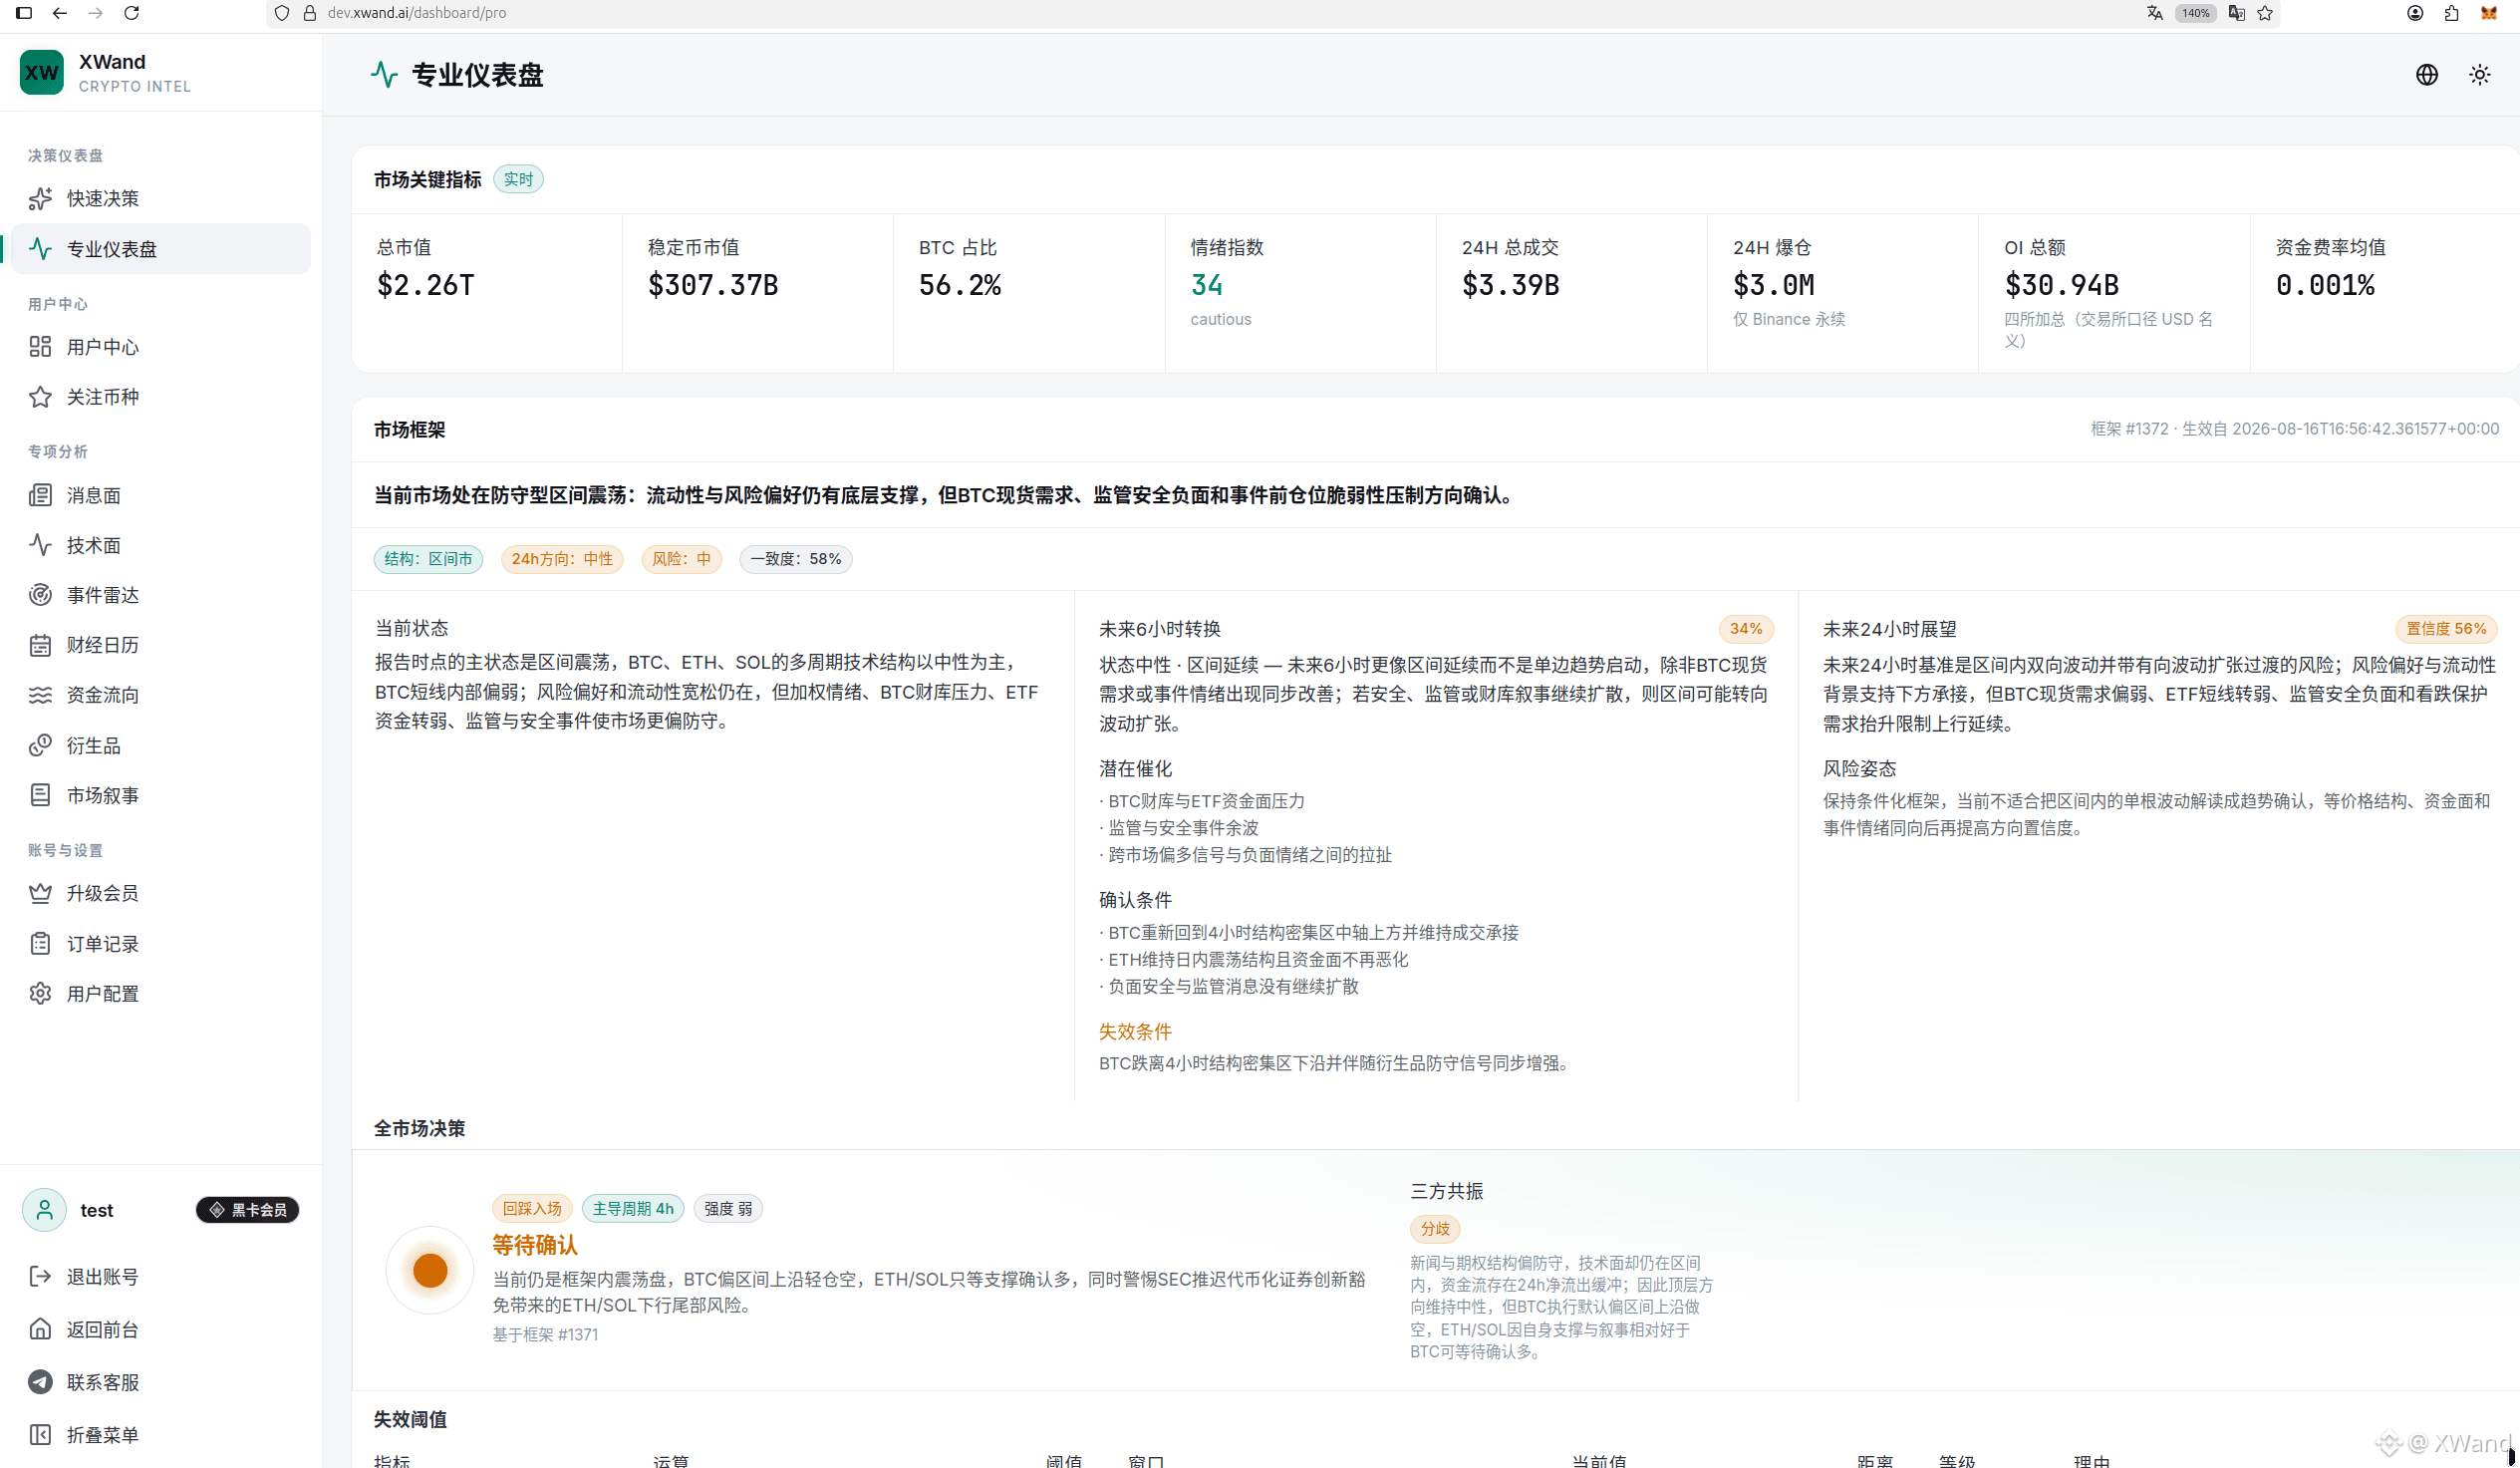2520x1468 pixels.
Task: Click the 用户中心 grid icon
Action: click(x=40, y=347)
